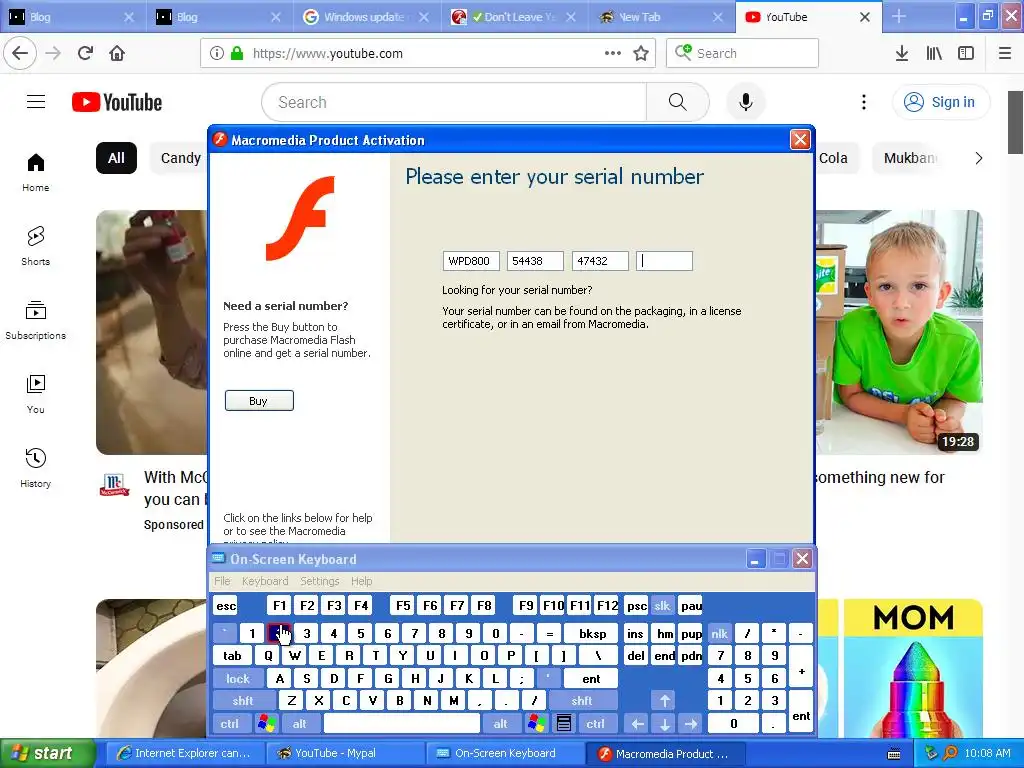Image resolution: width=1024 pixels, height=768 pixels.
Task: Go to YouTube Home in sidebar
Action: 36,172
